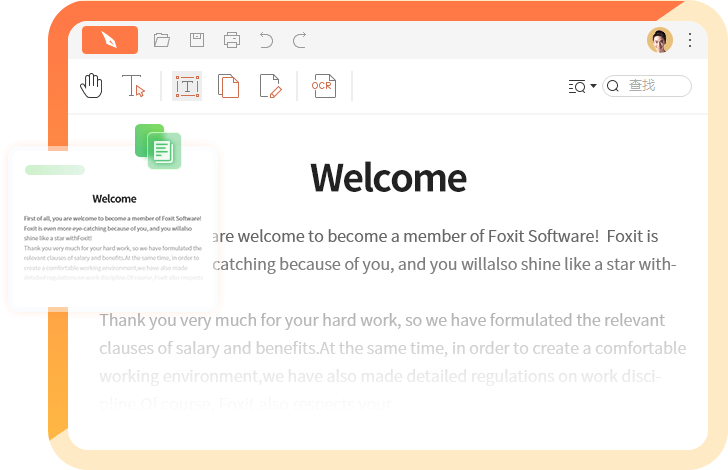The image size is (728, 470).
Task: Click the copy pages icon in toolbar
Action: [x=228, y=86]
